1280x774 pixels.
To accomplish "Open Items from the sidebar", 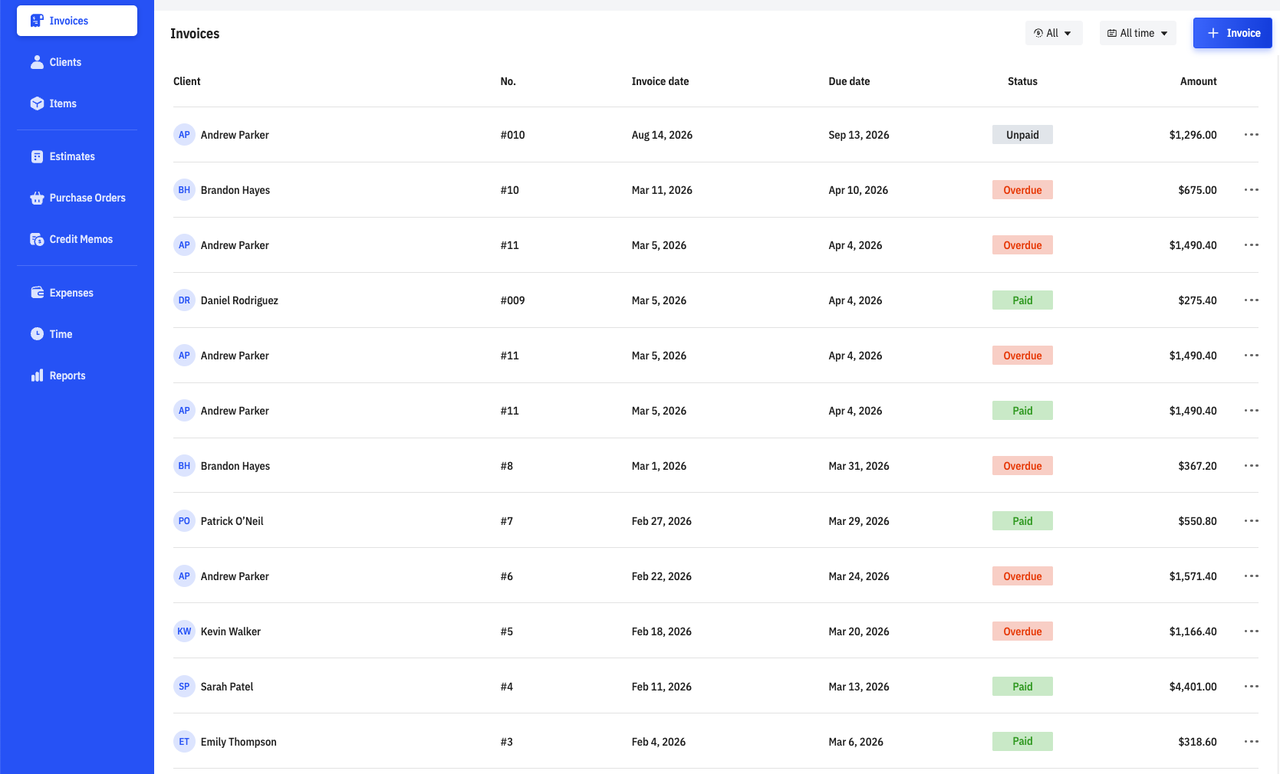I will click(77, 103).
